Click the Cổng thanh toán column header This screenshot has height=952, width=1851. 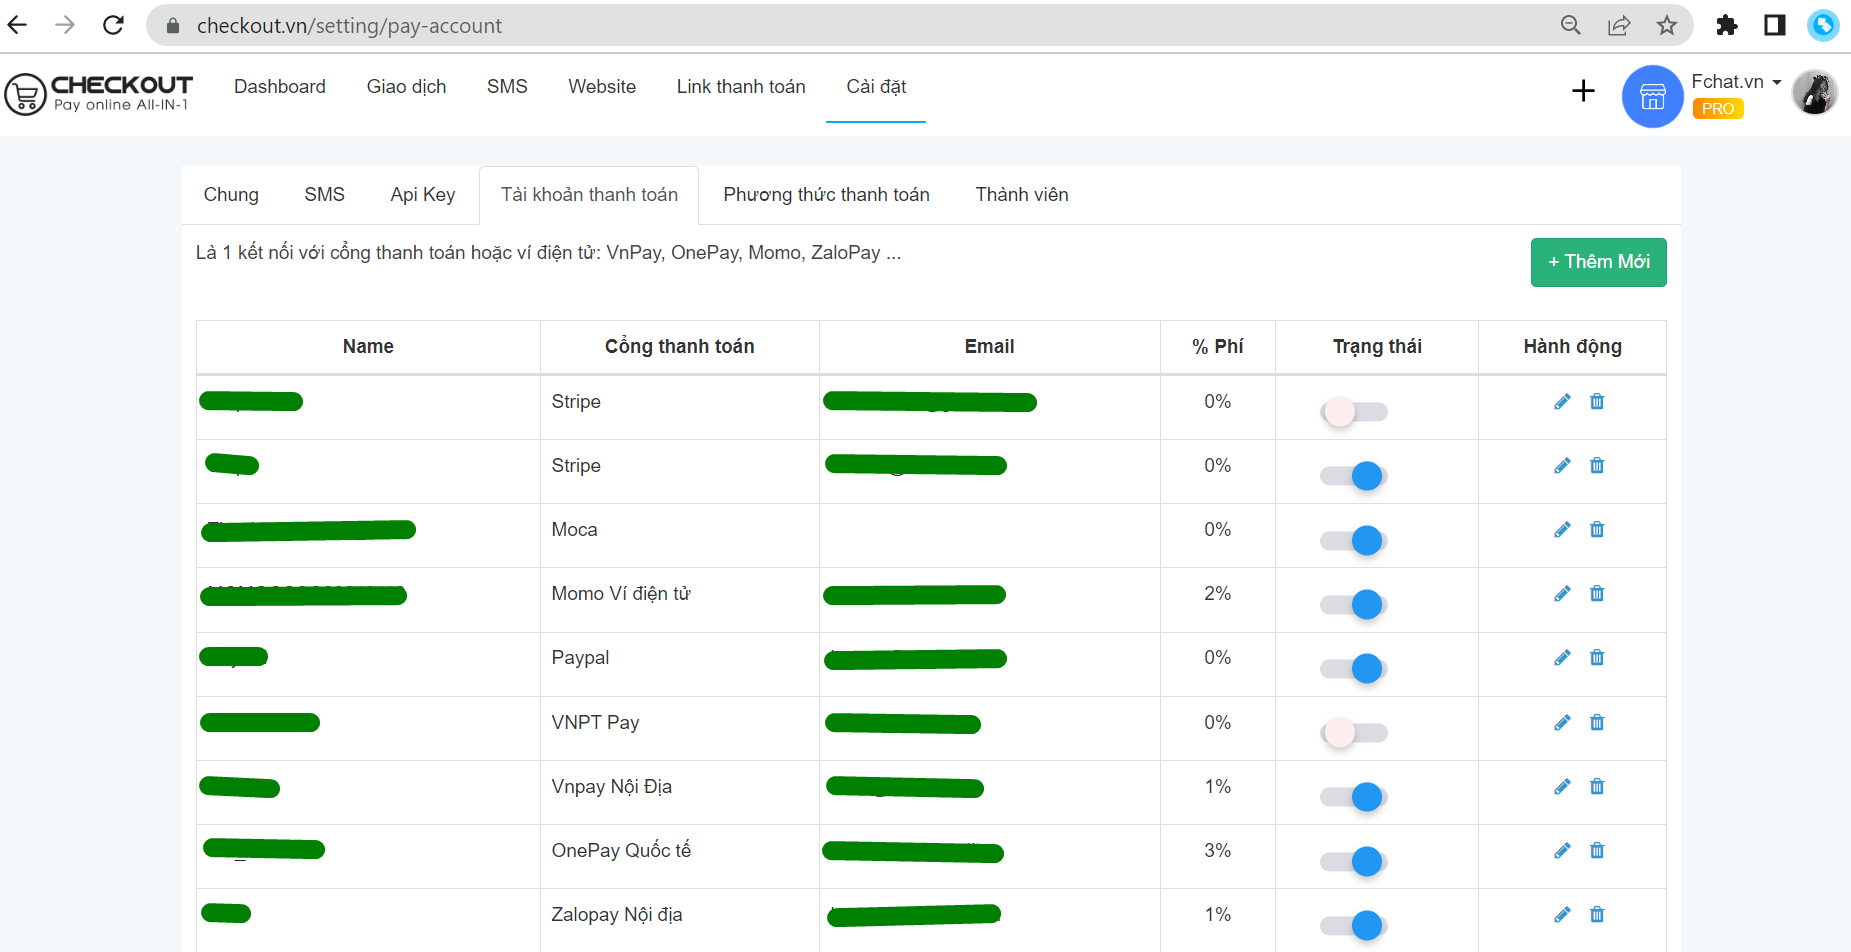click(679, 347)
